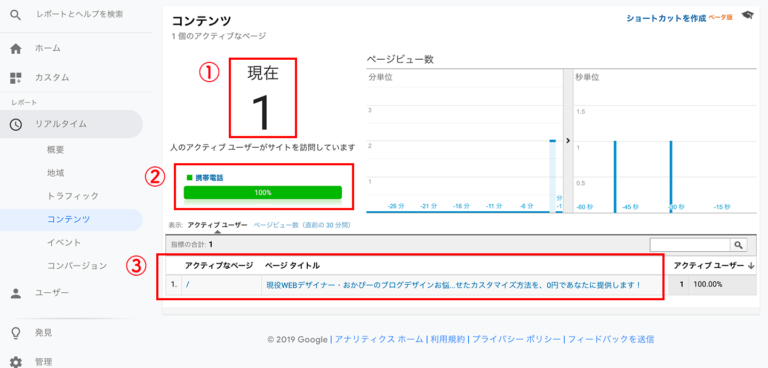This screenshot has height=368, width=768.
Task: Click the search magnifier icon in sidebar
Action: tap(16, 15)
